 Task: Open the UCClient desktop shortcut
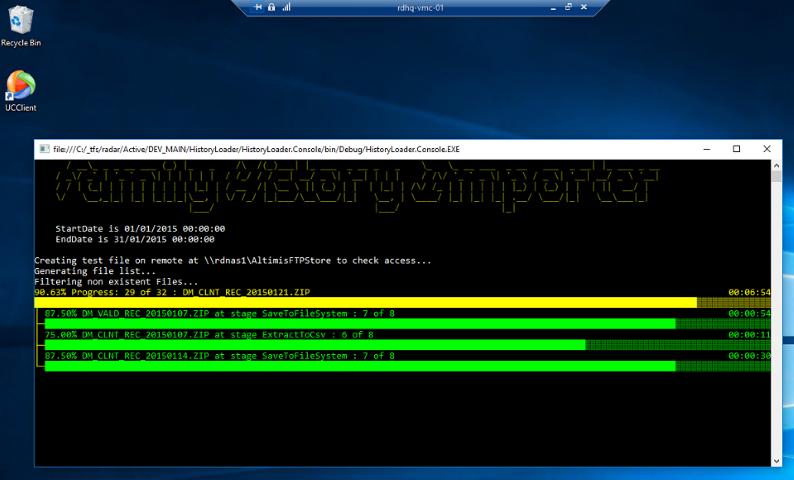coord(20,88)
